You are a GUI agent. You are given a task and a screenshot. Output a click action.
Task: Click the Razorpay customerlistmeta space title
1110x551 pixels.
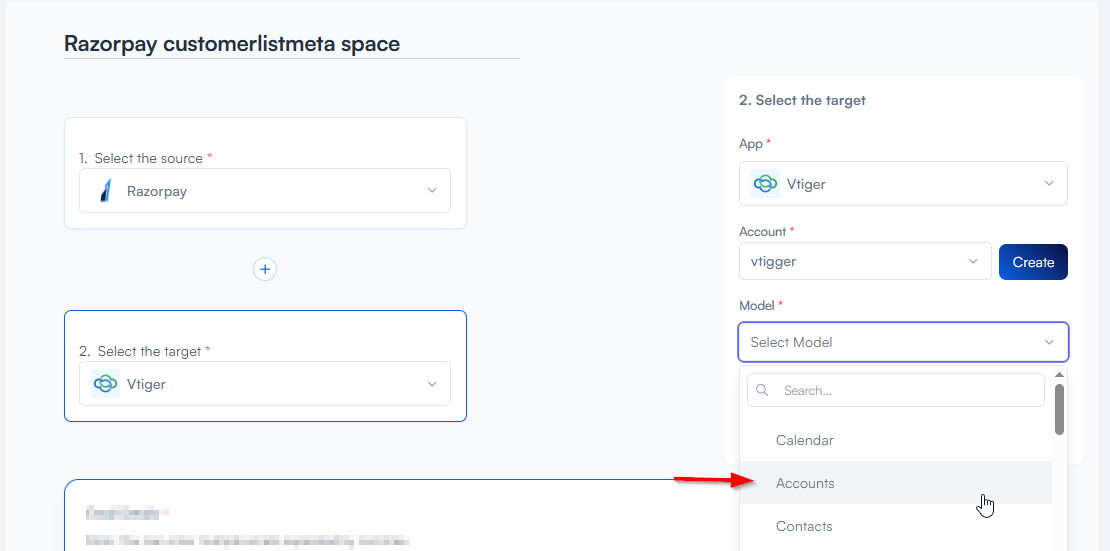coord(232,44)
